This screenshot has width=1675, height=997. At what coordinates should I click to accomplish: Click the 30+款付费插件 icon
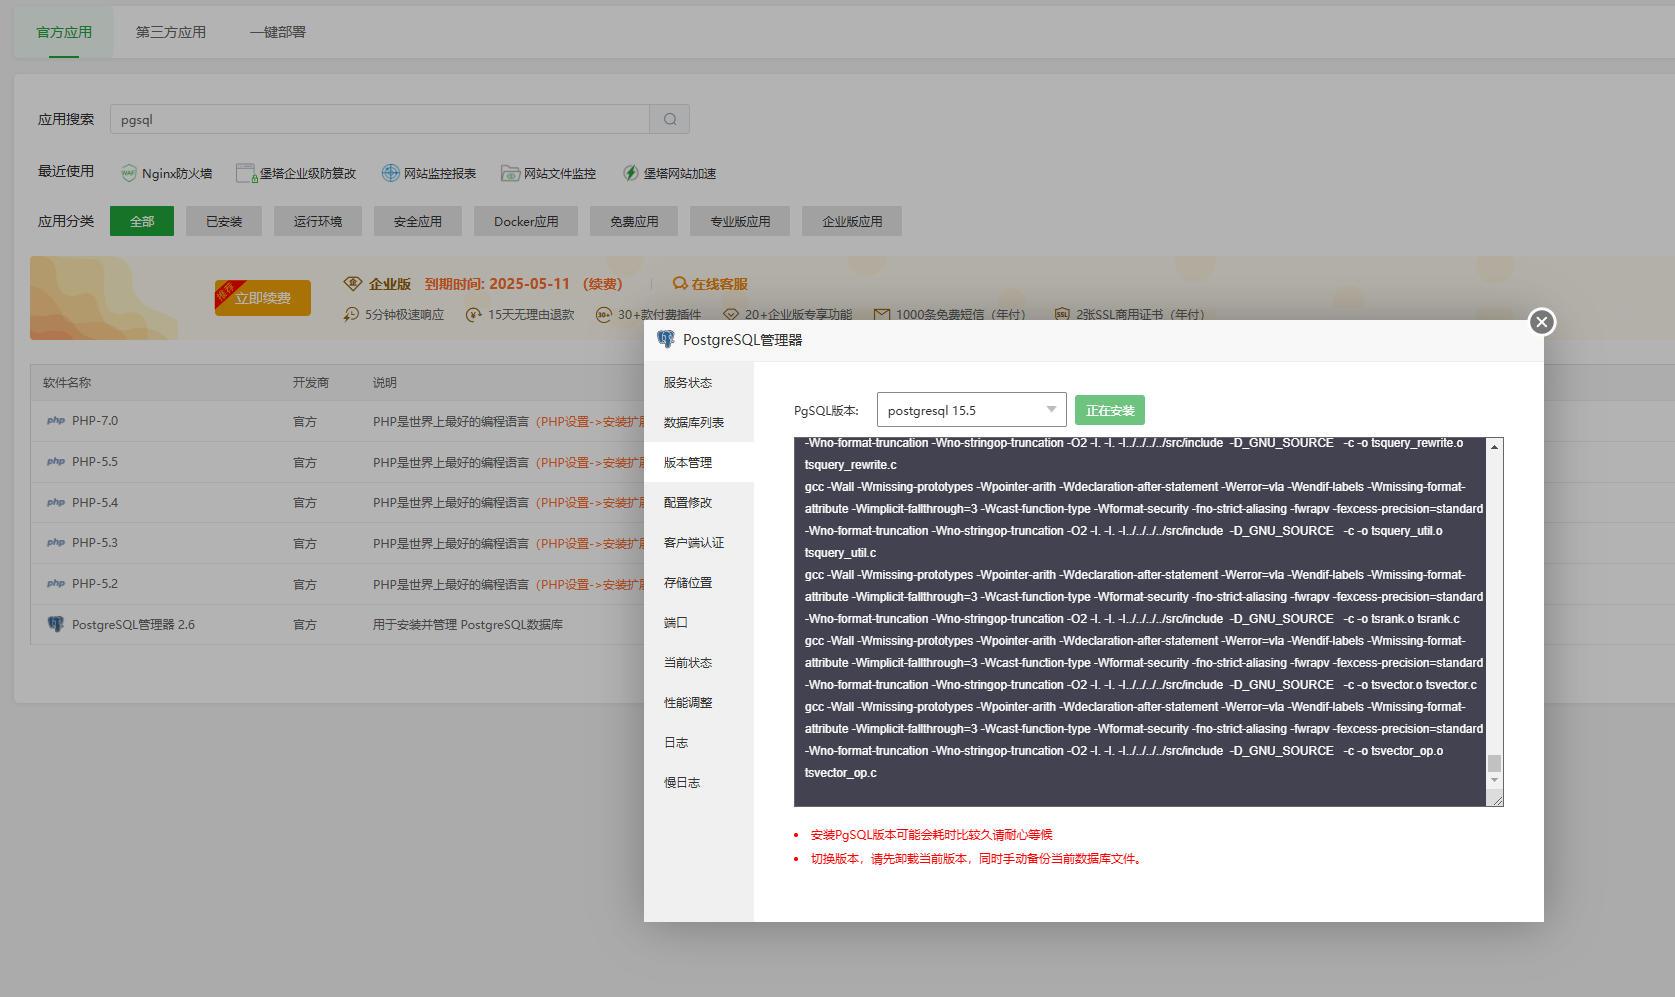coord(604,314)
